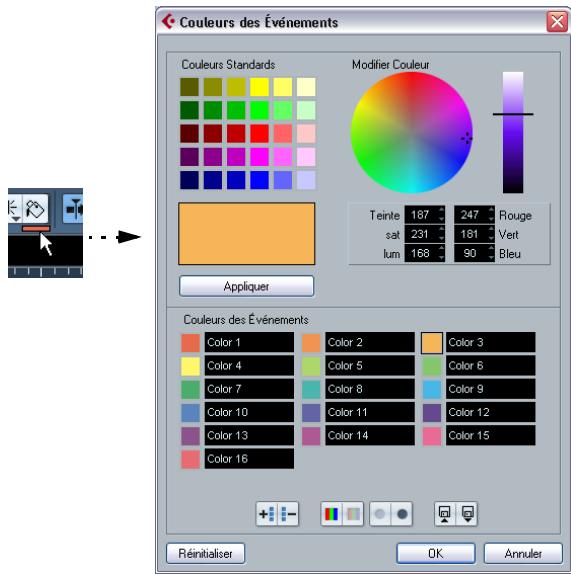Reduce intensity of all colors (faded stripes)
Image resolution: width=571 pixels, height=574 pixels.
click(353, 514)
